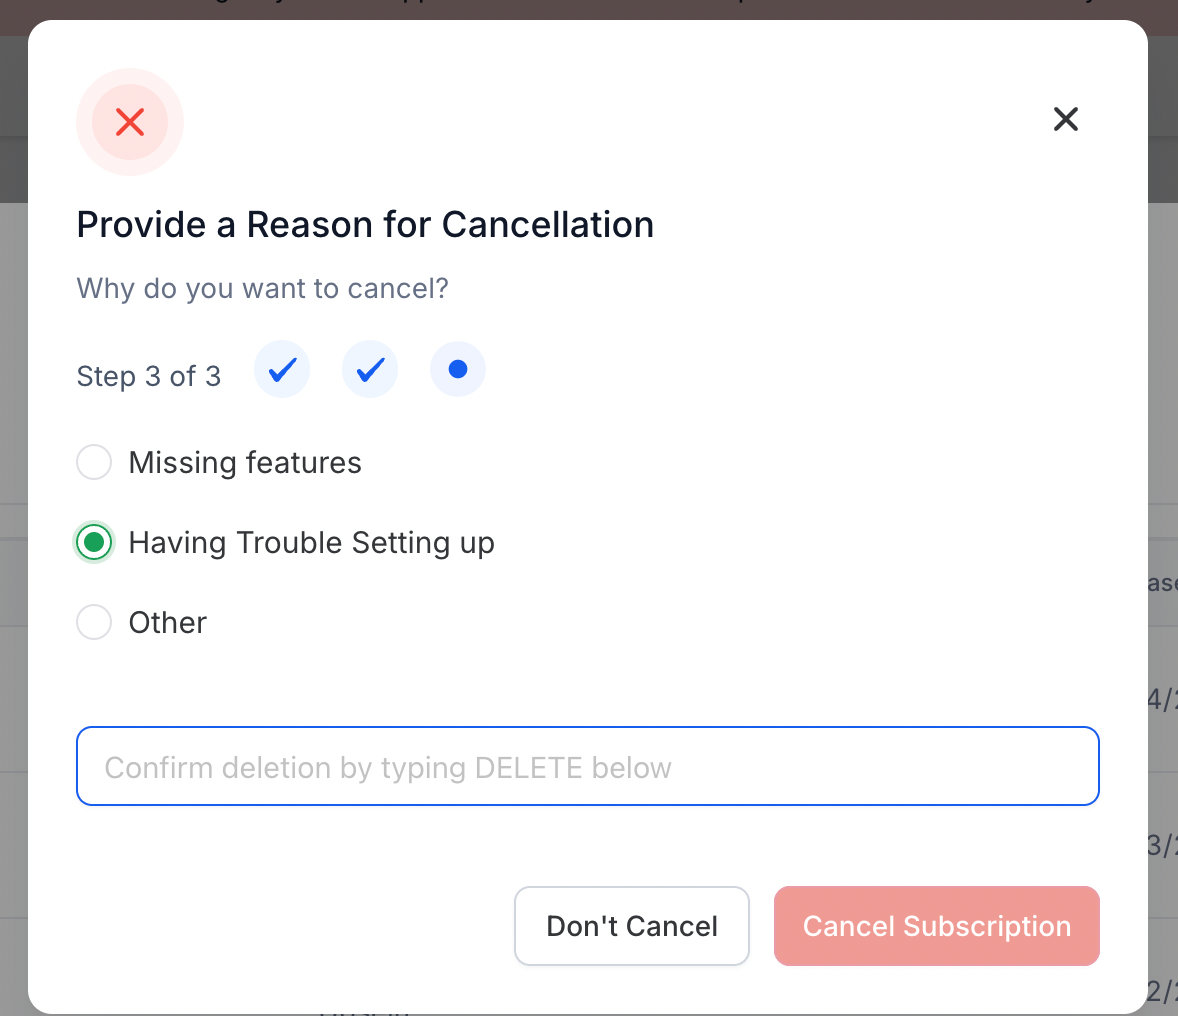Click the "Having Trouble Setting up" label text

[x=311, y=543]
